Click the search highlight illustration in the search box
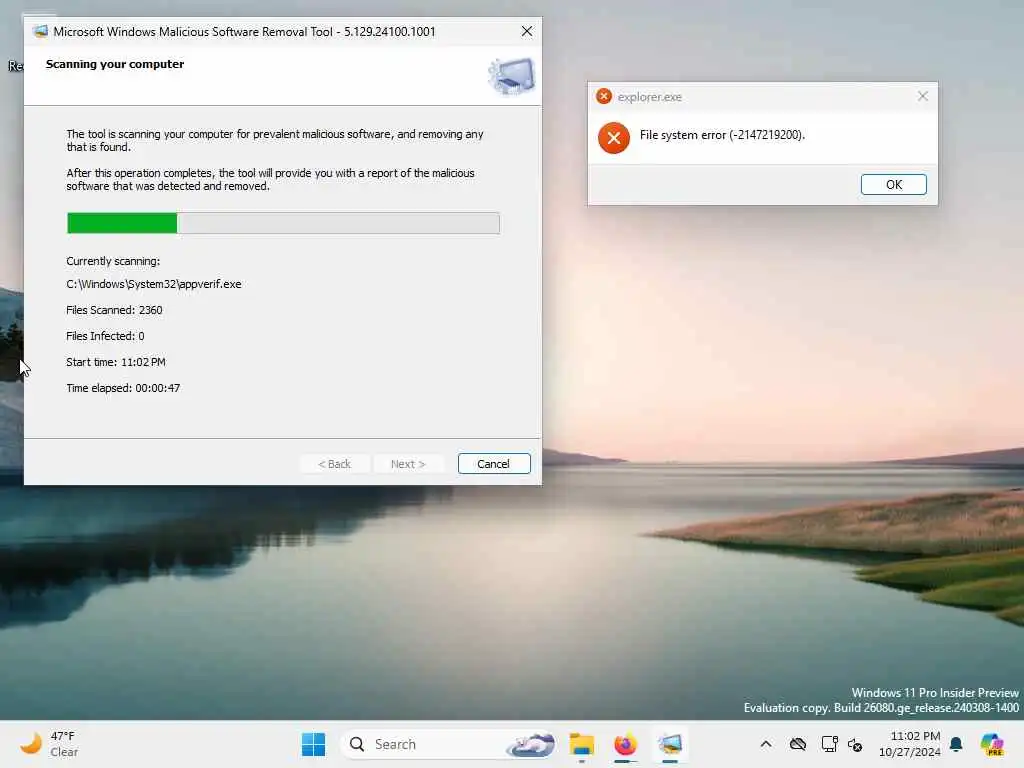The width and height of the screenshot is (1024, 768). [x=530, y=744]
